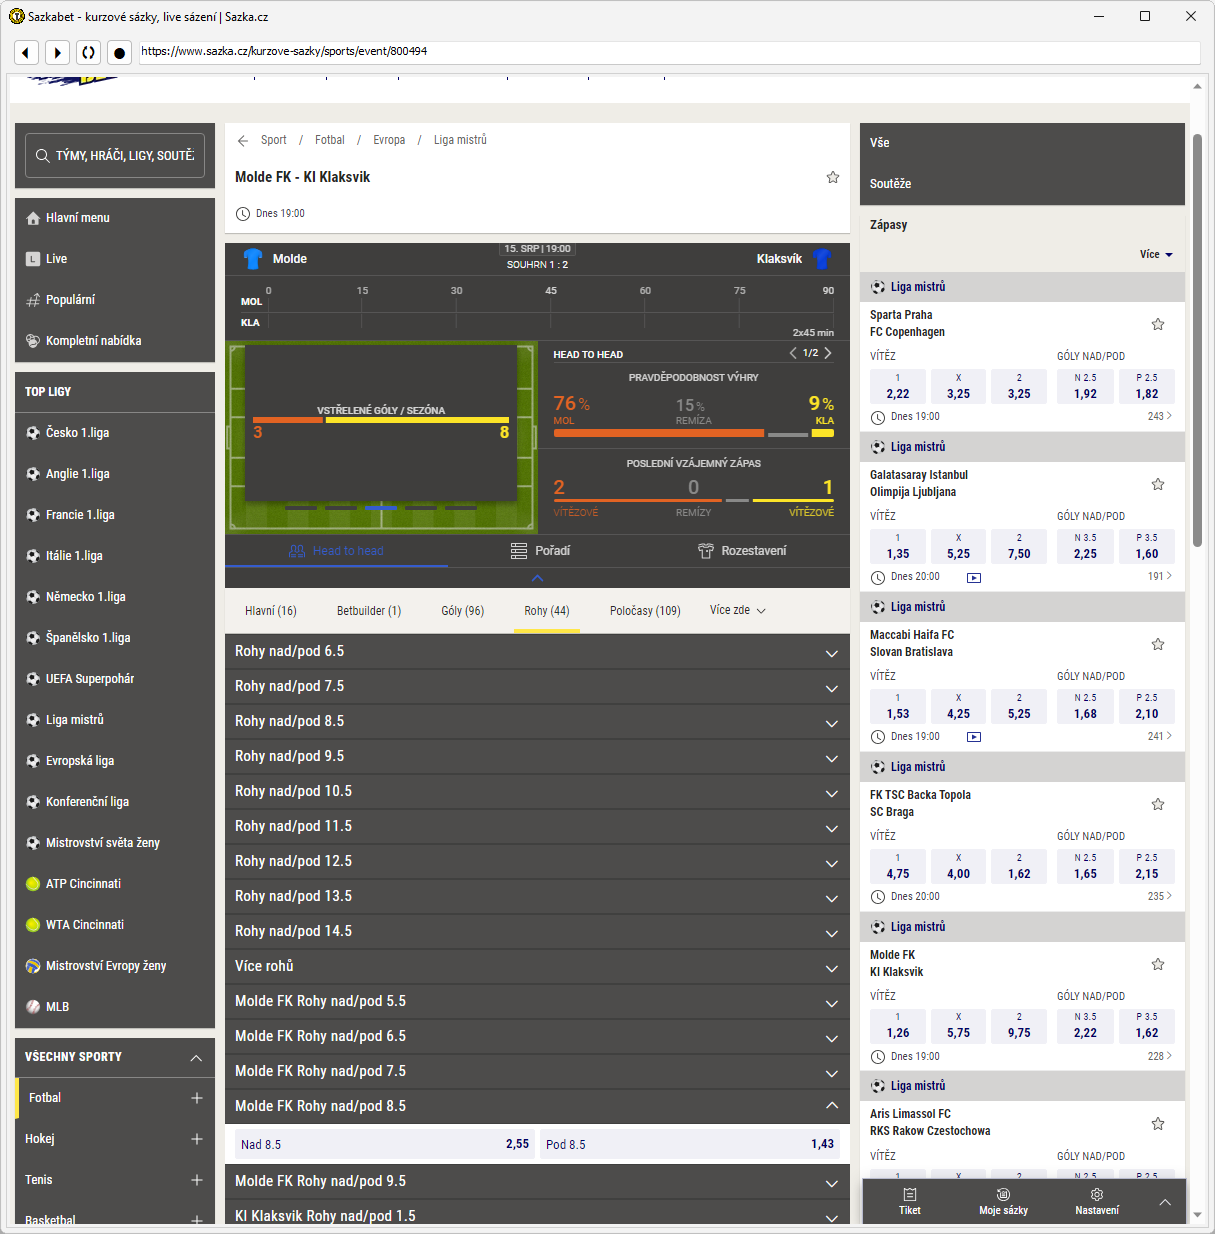1215x1234 pixels.
Task: Go to next head to head page arrow
Action: 828,353
